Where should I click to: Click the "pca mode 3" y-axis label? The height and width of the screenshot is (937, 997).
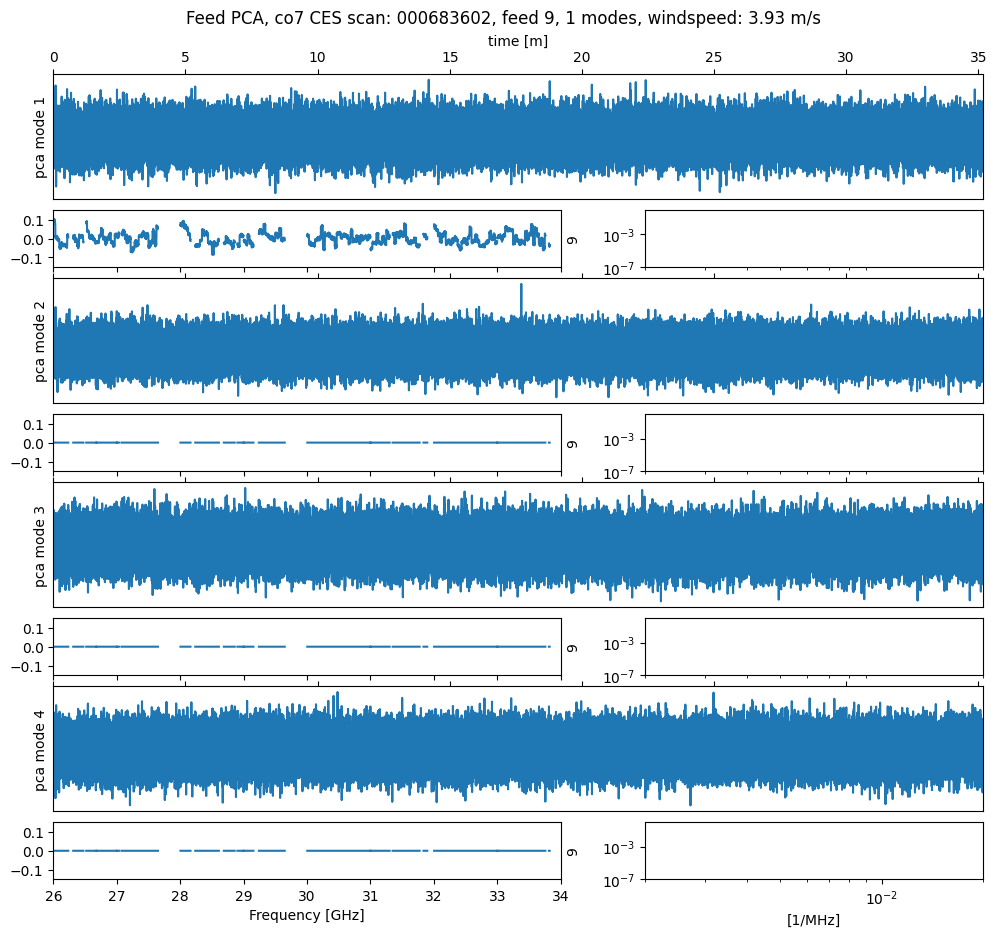[x=40, y=545]
